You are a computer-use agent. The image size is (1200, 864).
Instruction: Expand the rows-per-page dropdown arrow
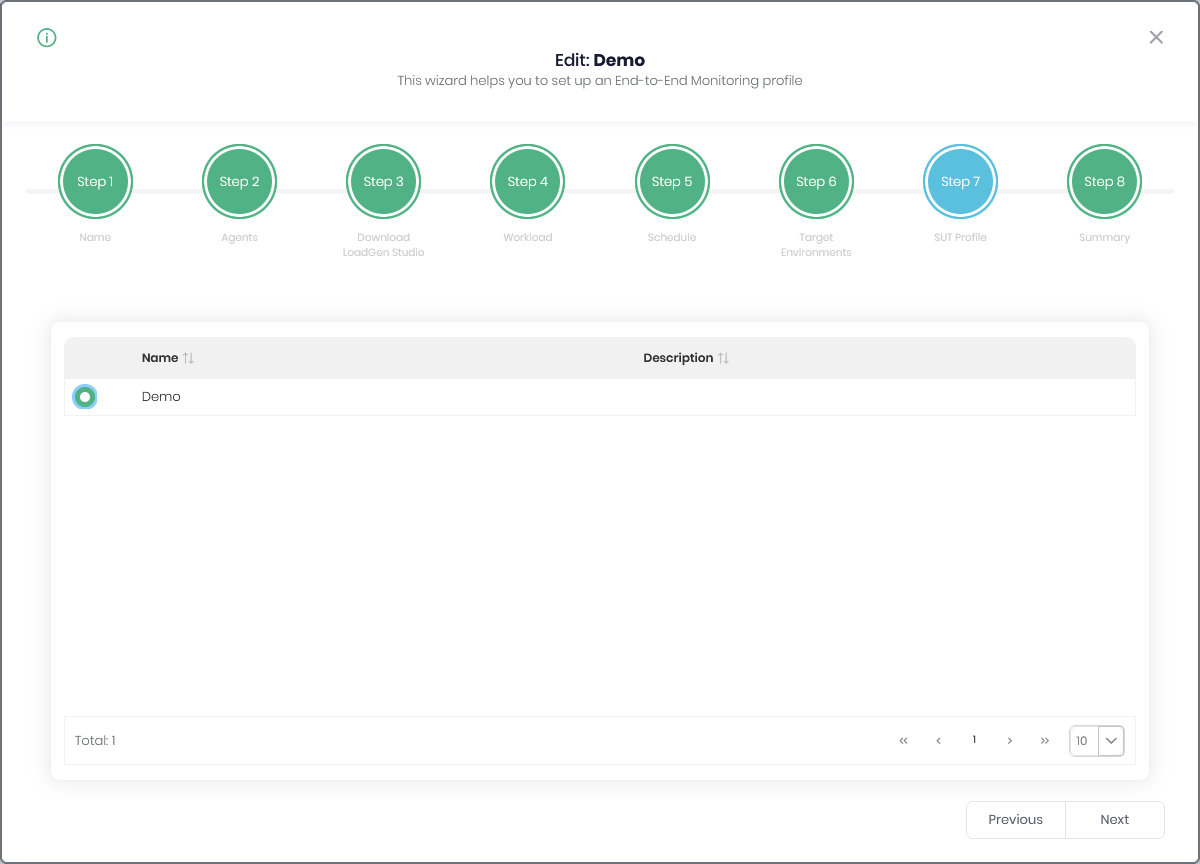tap(1111, 741)
